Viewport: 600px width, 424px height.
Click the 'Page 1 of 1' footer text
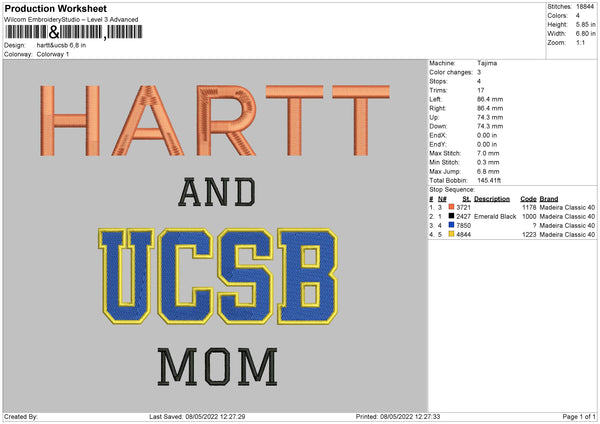(x=579, y=417)
